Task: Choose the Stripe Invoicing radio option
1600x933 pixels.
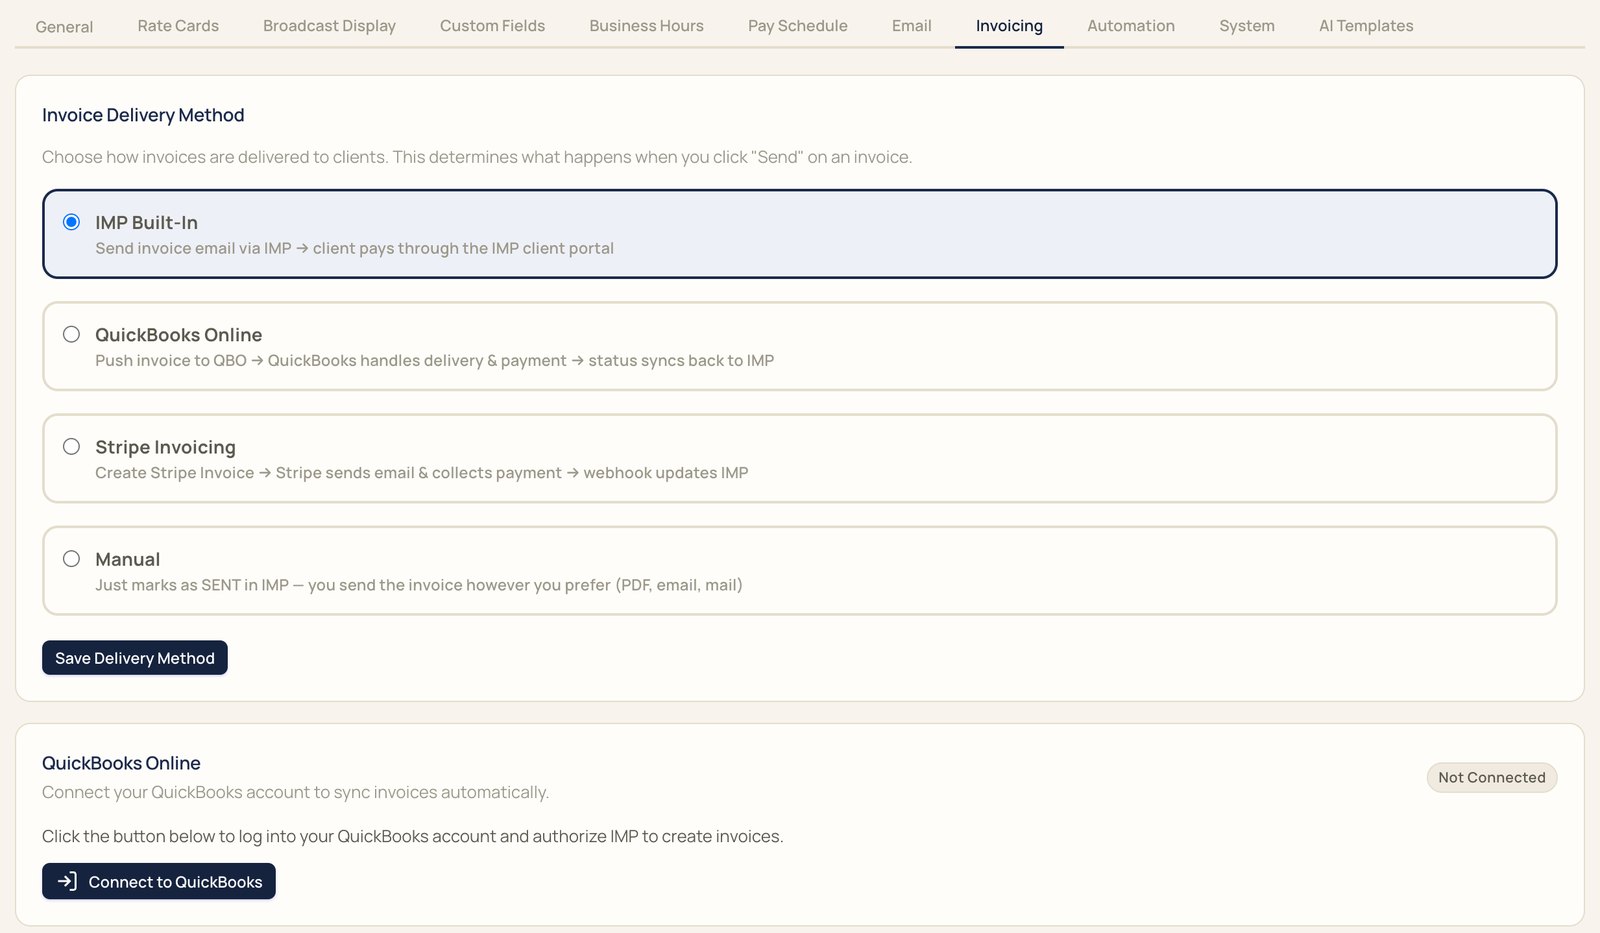Action: point(71,446)
